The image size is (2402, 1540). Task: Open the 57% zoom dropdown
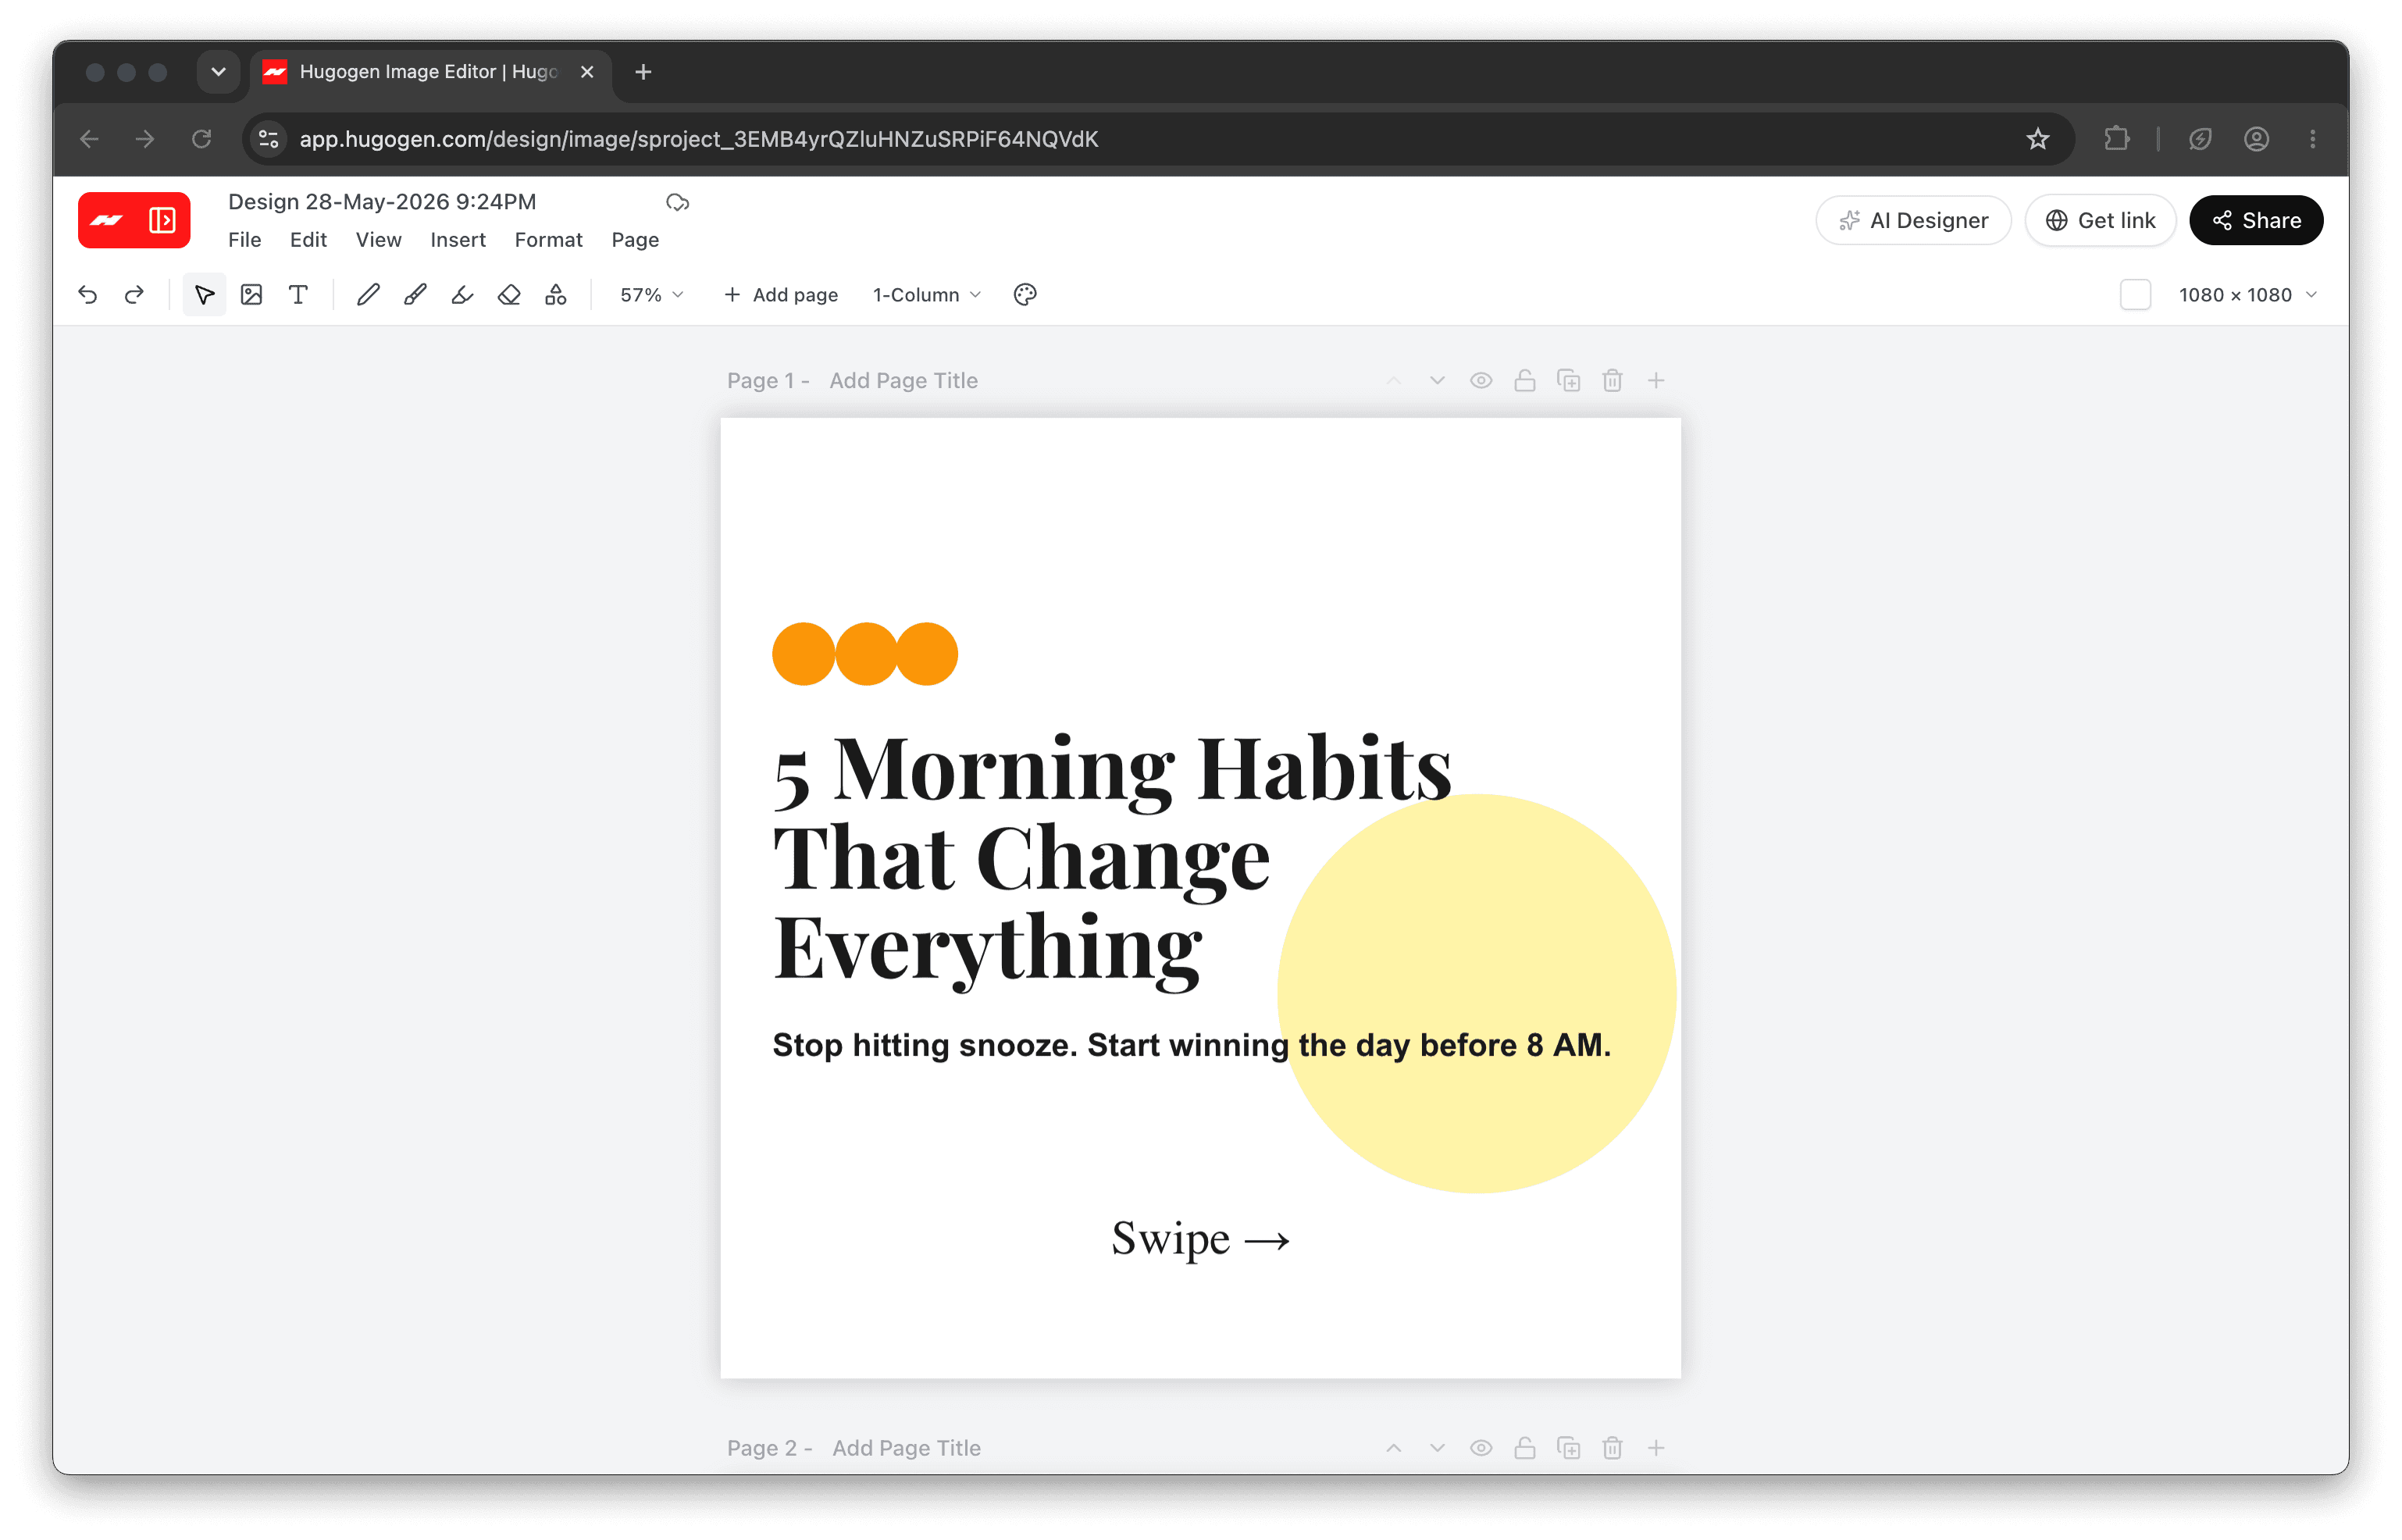point(651,295)
